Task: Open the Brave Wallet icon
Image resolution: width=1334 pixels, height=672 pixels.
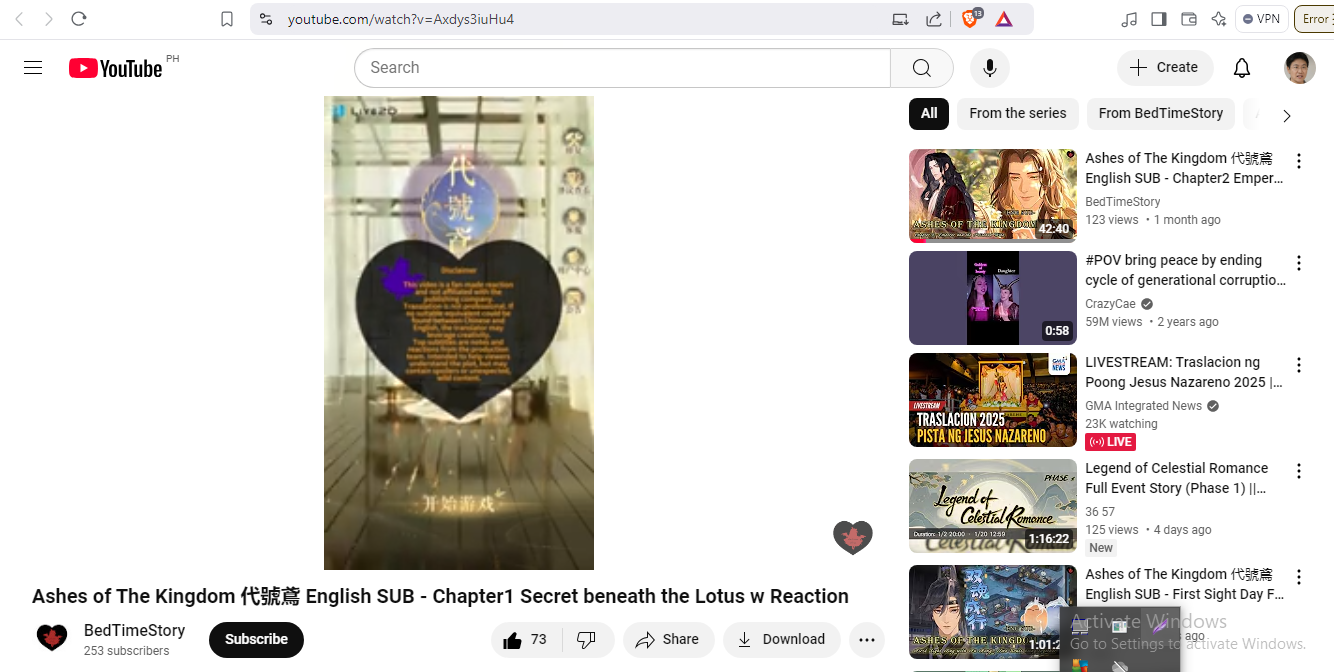Action: tap(1189, 19)
